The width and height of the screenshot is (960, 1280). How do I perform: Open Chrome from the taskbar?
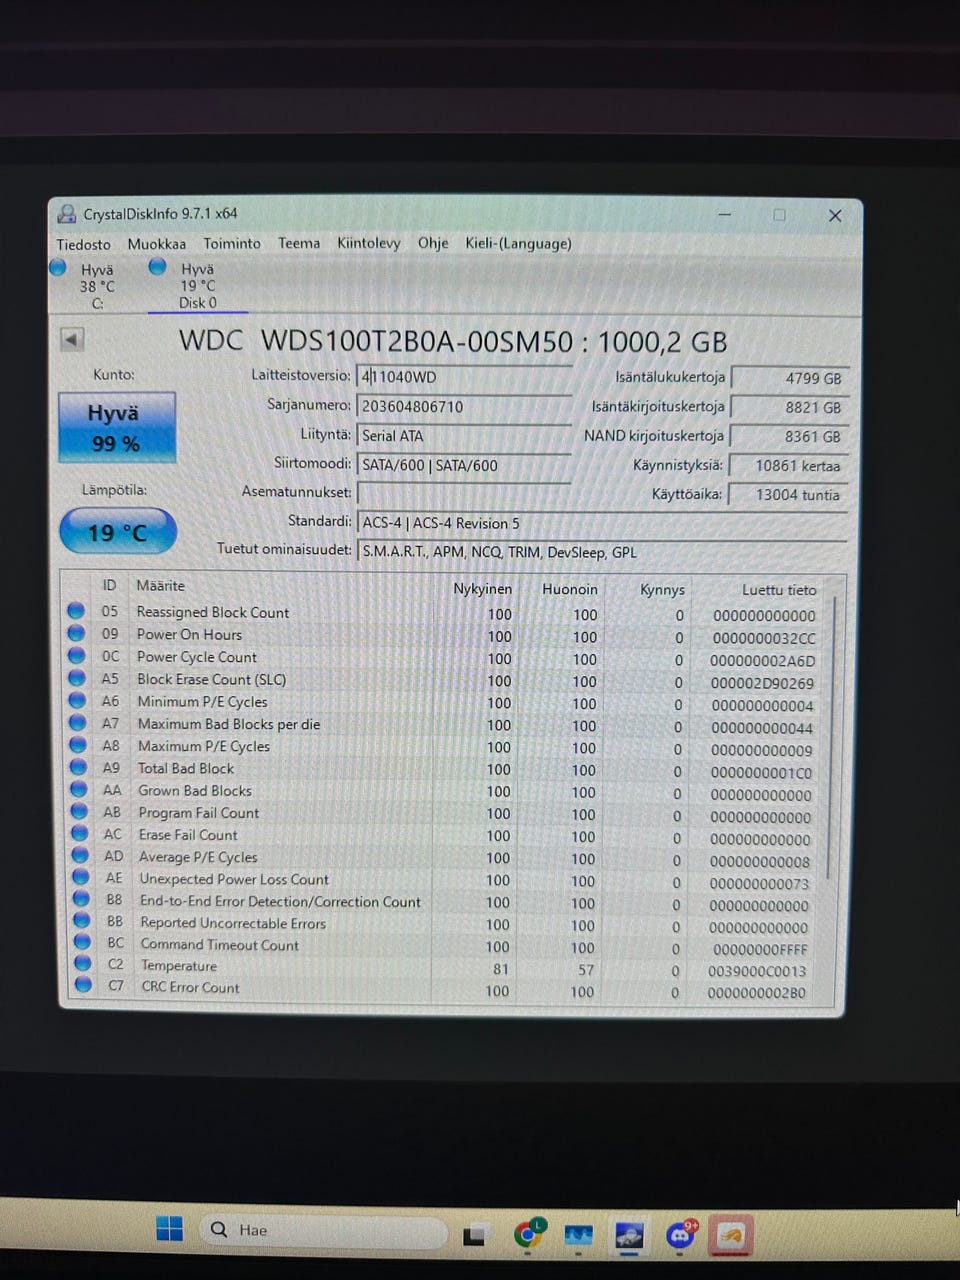[x=528, y=1235]
